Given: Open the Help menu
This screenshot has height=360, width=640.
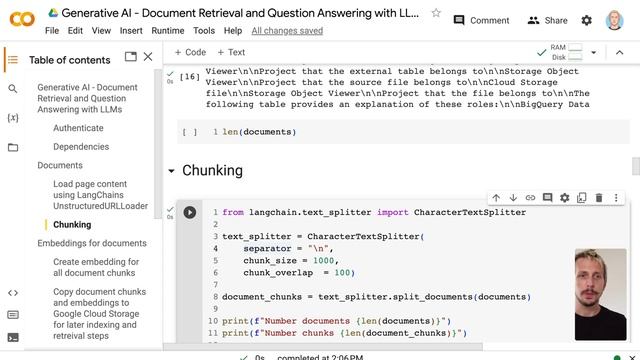Looking at the screenshot, I should click(233, 31).
